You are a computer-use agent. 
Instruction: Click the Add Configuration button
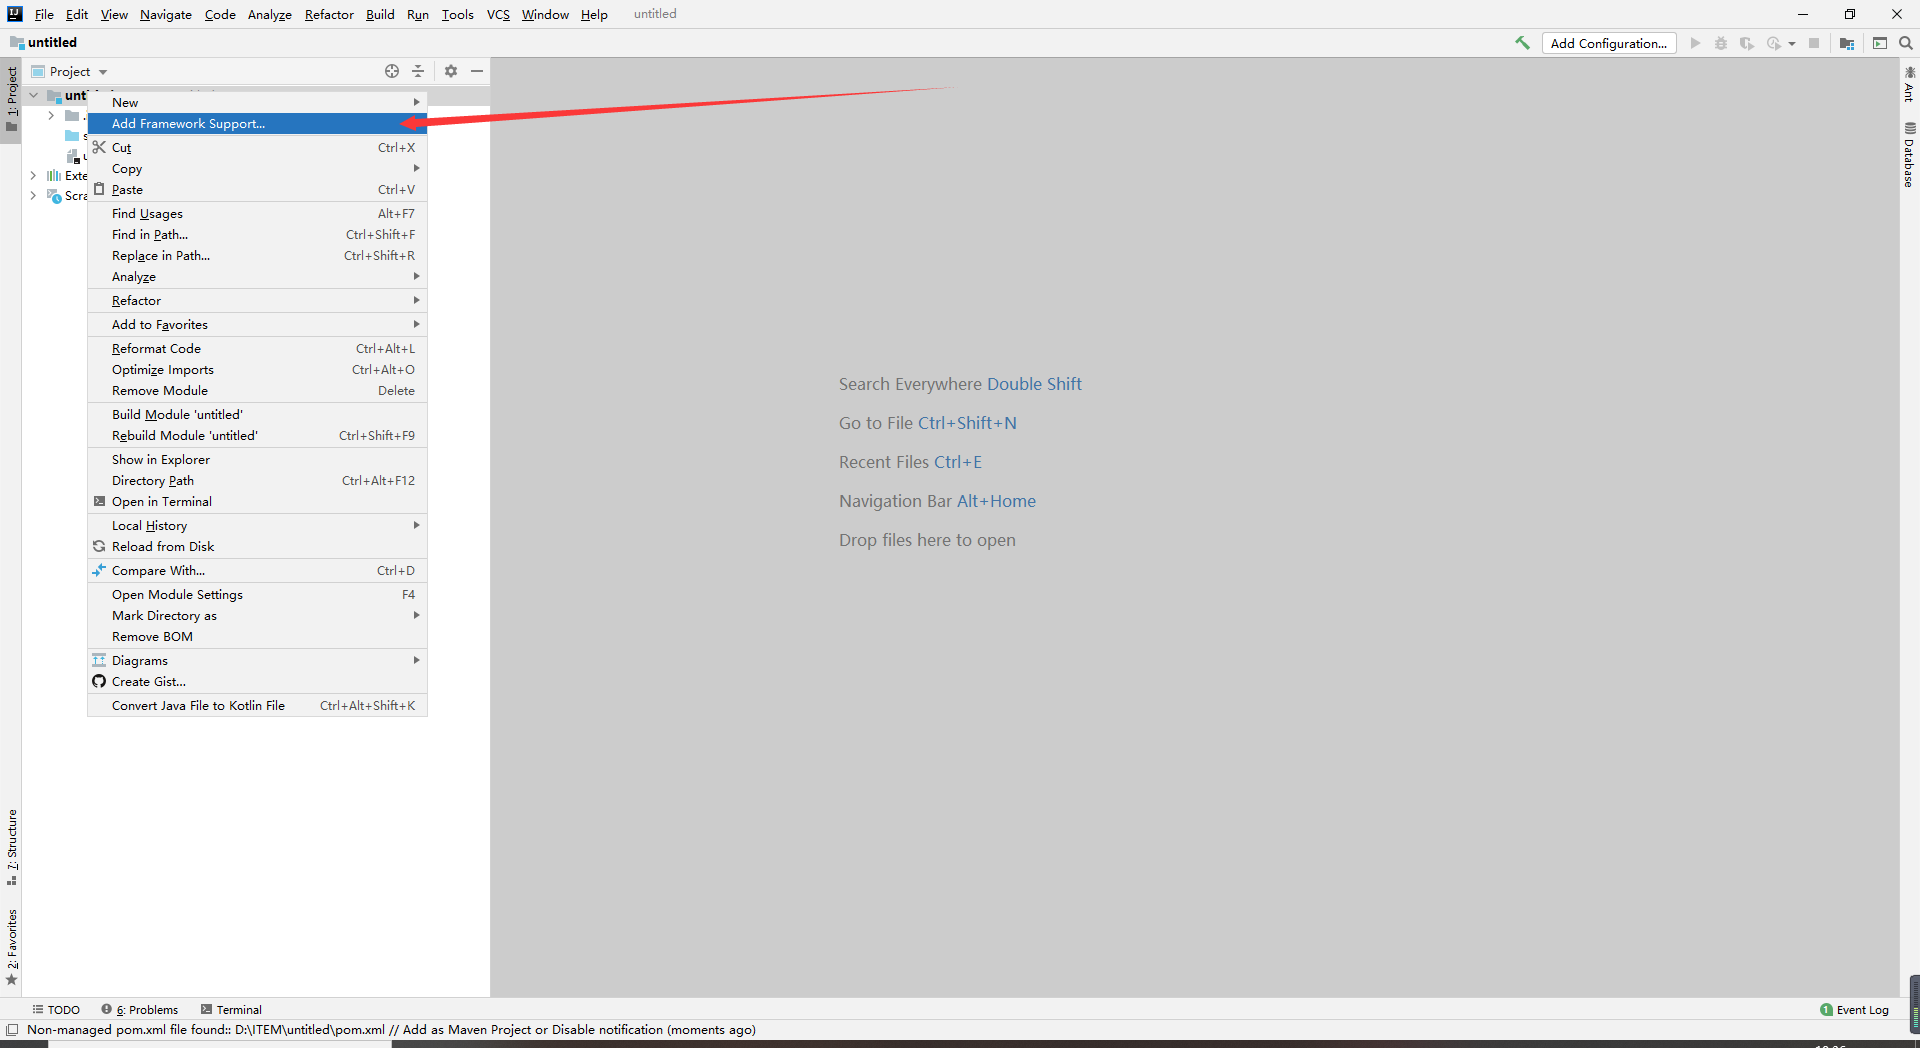[x=1608, y=43]
